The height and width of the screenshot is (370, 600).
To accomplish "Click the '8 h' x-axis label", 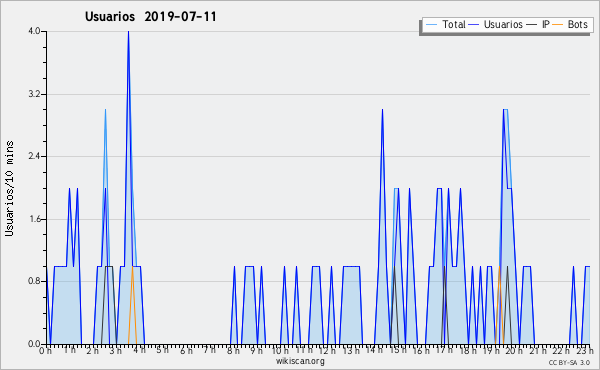I will 233,351.
